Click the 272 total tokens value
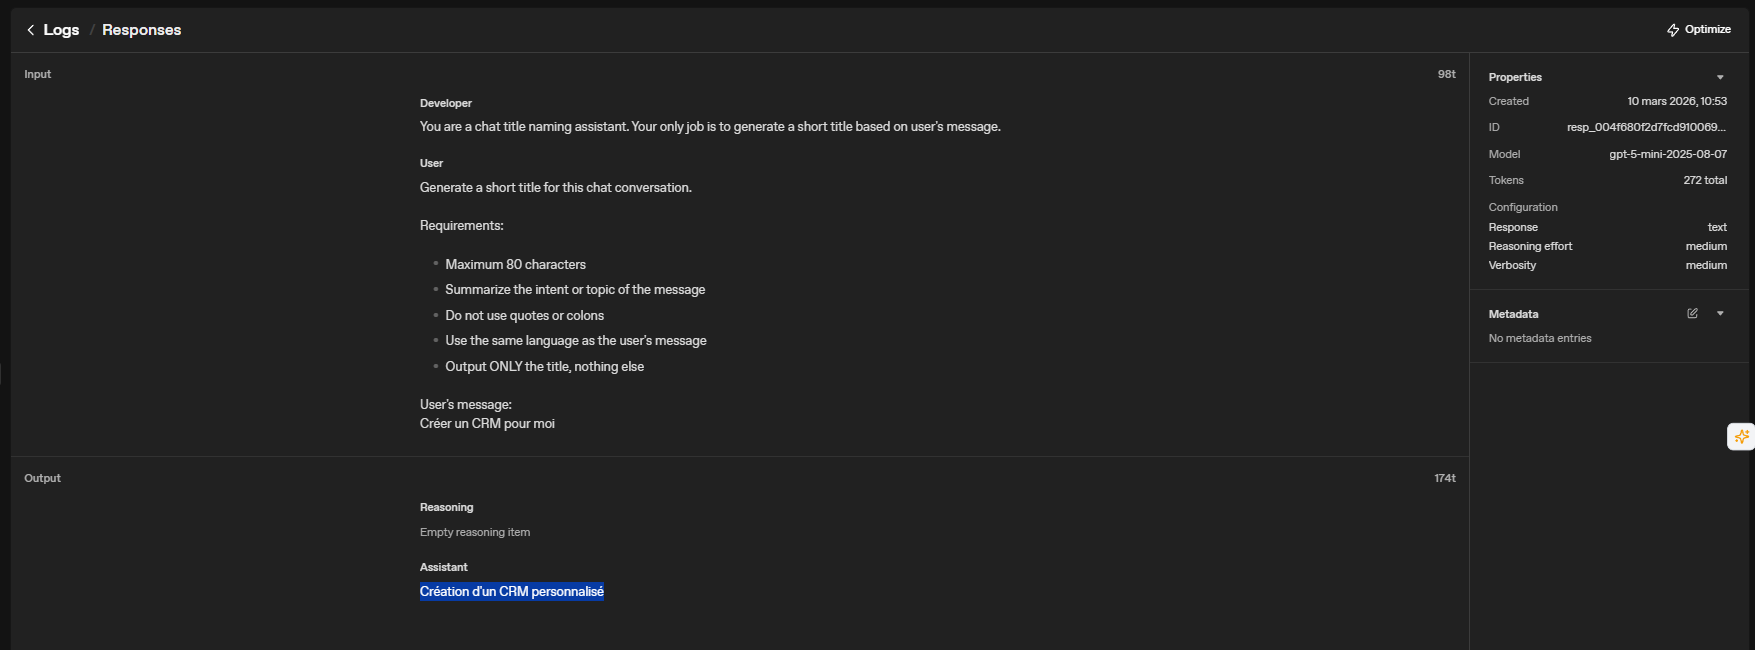 click(x=1705, y=180)
